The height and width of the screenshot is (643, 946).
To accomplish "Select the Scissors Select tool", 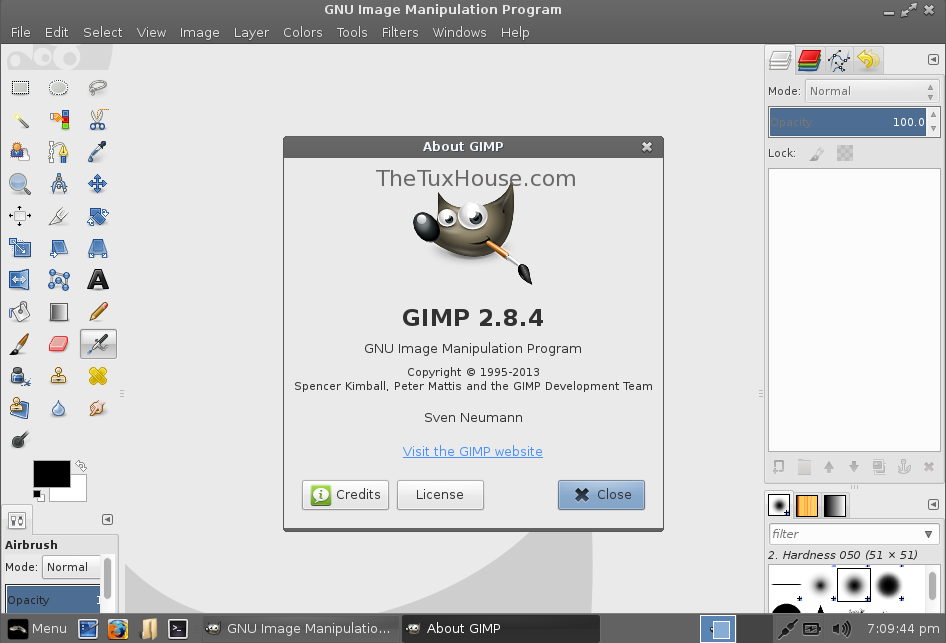I will pos(97,120).
